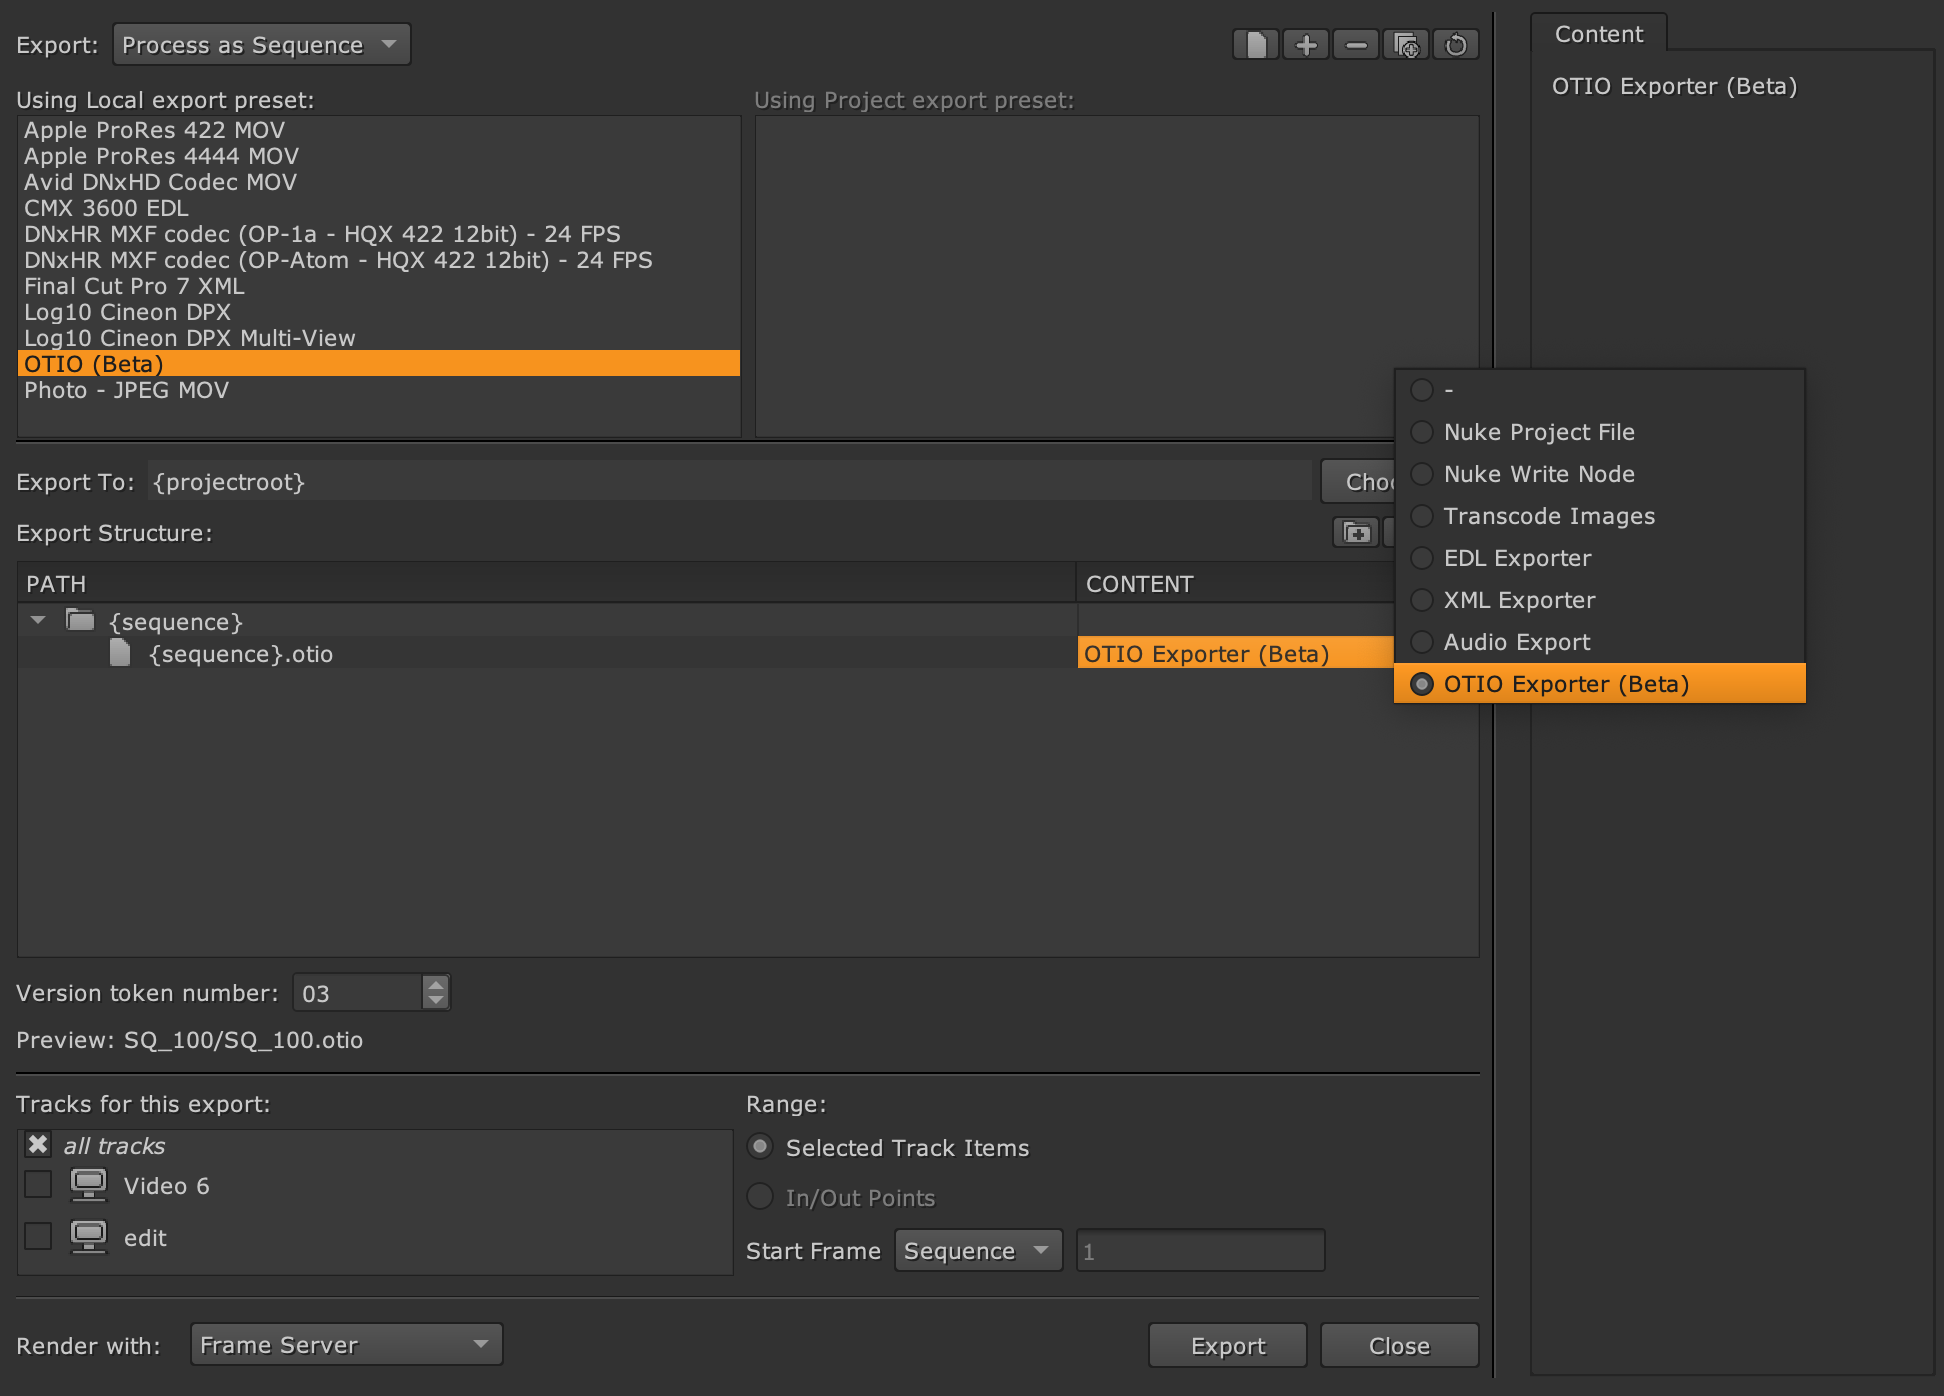Click the Start Frame number field
This screenshot has width=1944, height=1396.
coord(1200,1251)
